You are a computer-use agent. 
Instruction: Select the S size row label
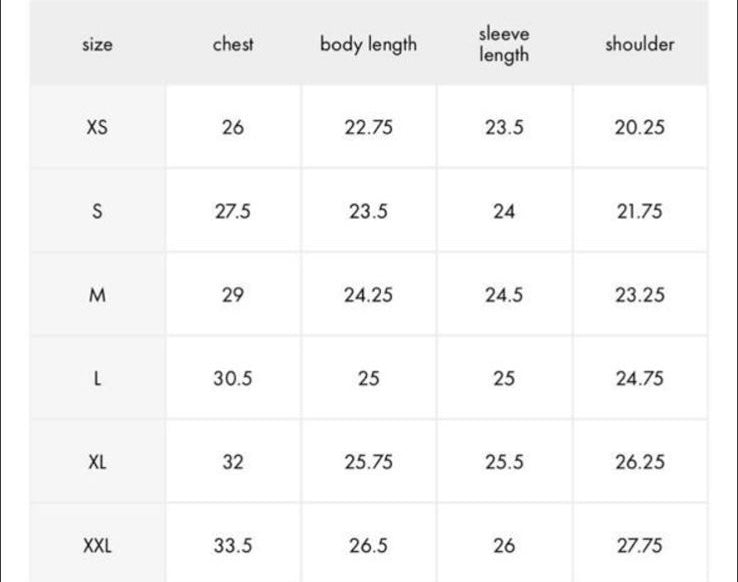coord(97,212)
